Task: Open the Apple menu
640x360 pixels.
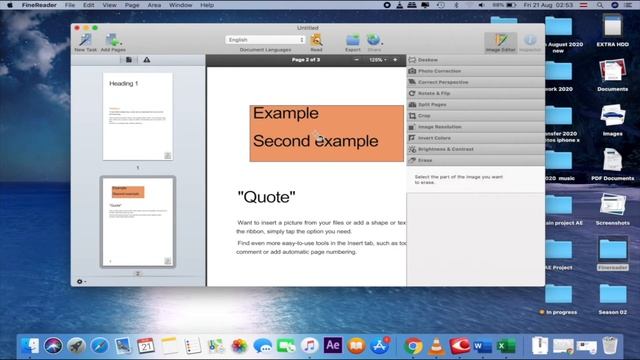Action: [x=10, y=5]
